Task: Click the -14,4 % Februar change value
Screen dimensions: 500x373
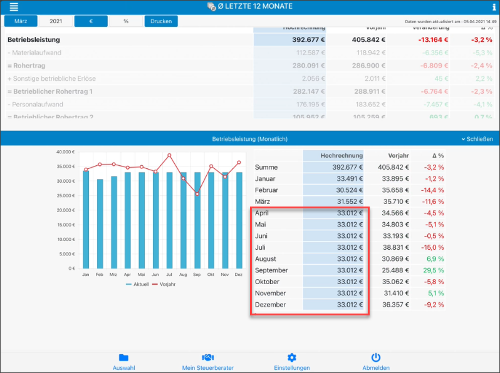Action: [x=432, y=190]
